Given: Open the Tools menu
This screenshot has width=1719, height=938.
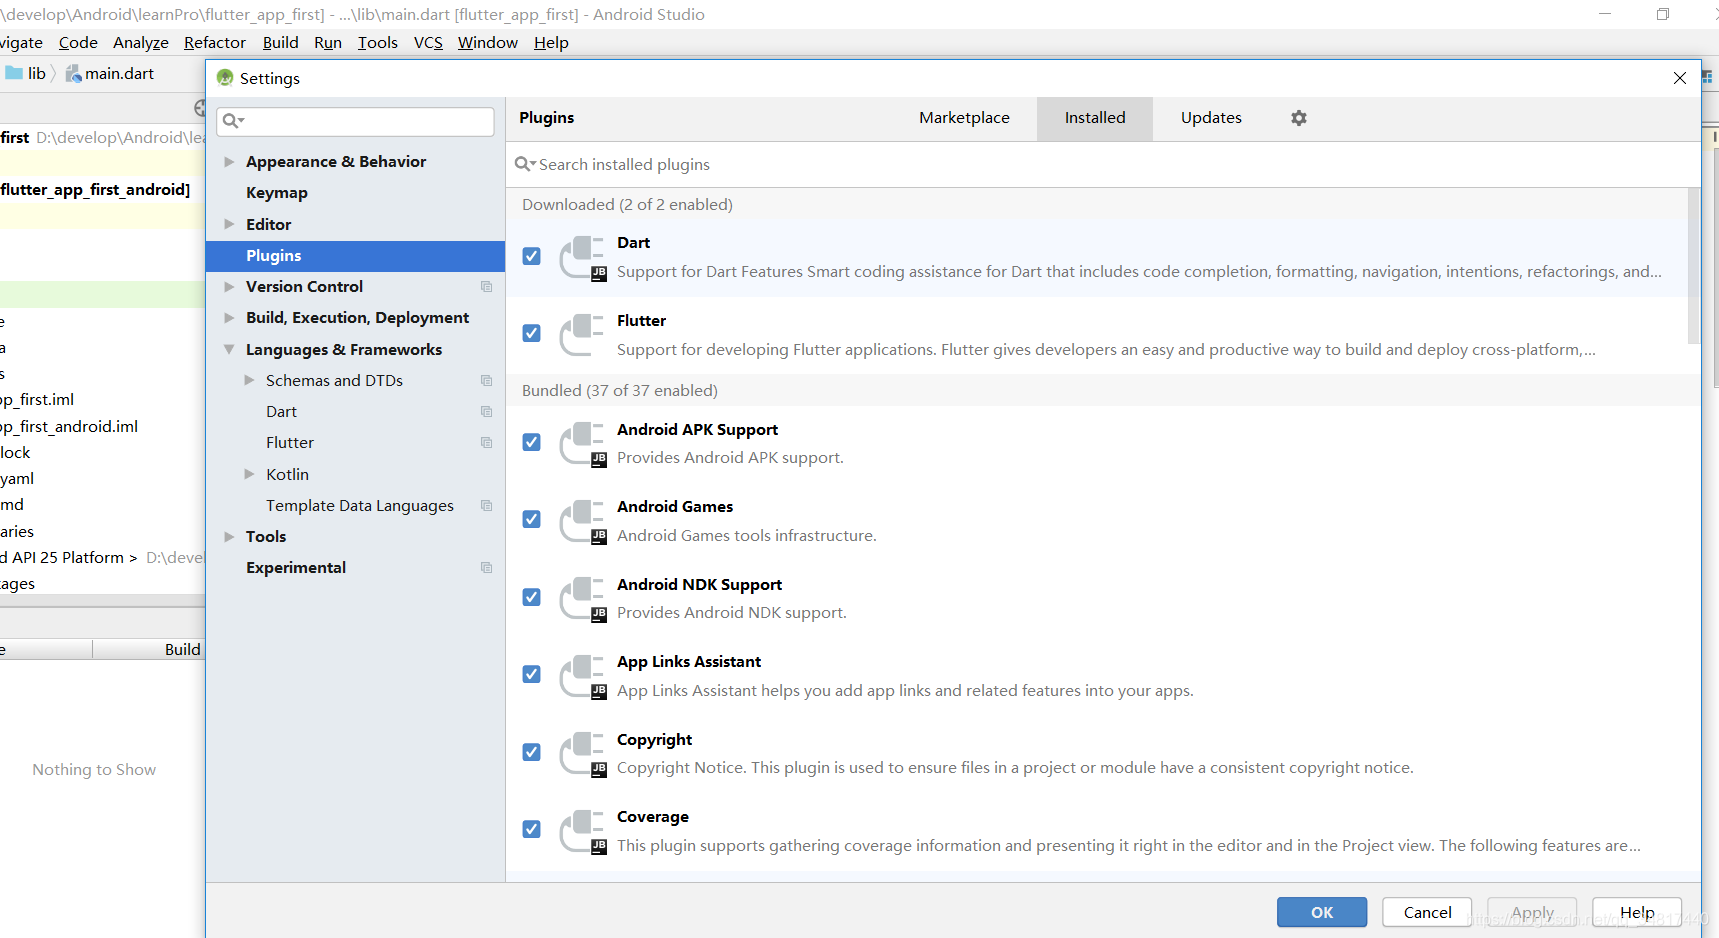Looking at the screenshot, I should point(378,42).
